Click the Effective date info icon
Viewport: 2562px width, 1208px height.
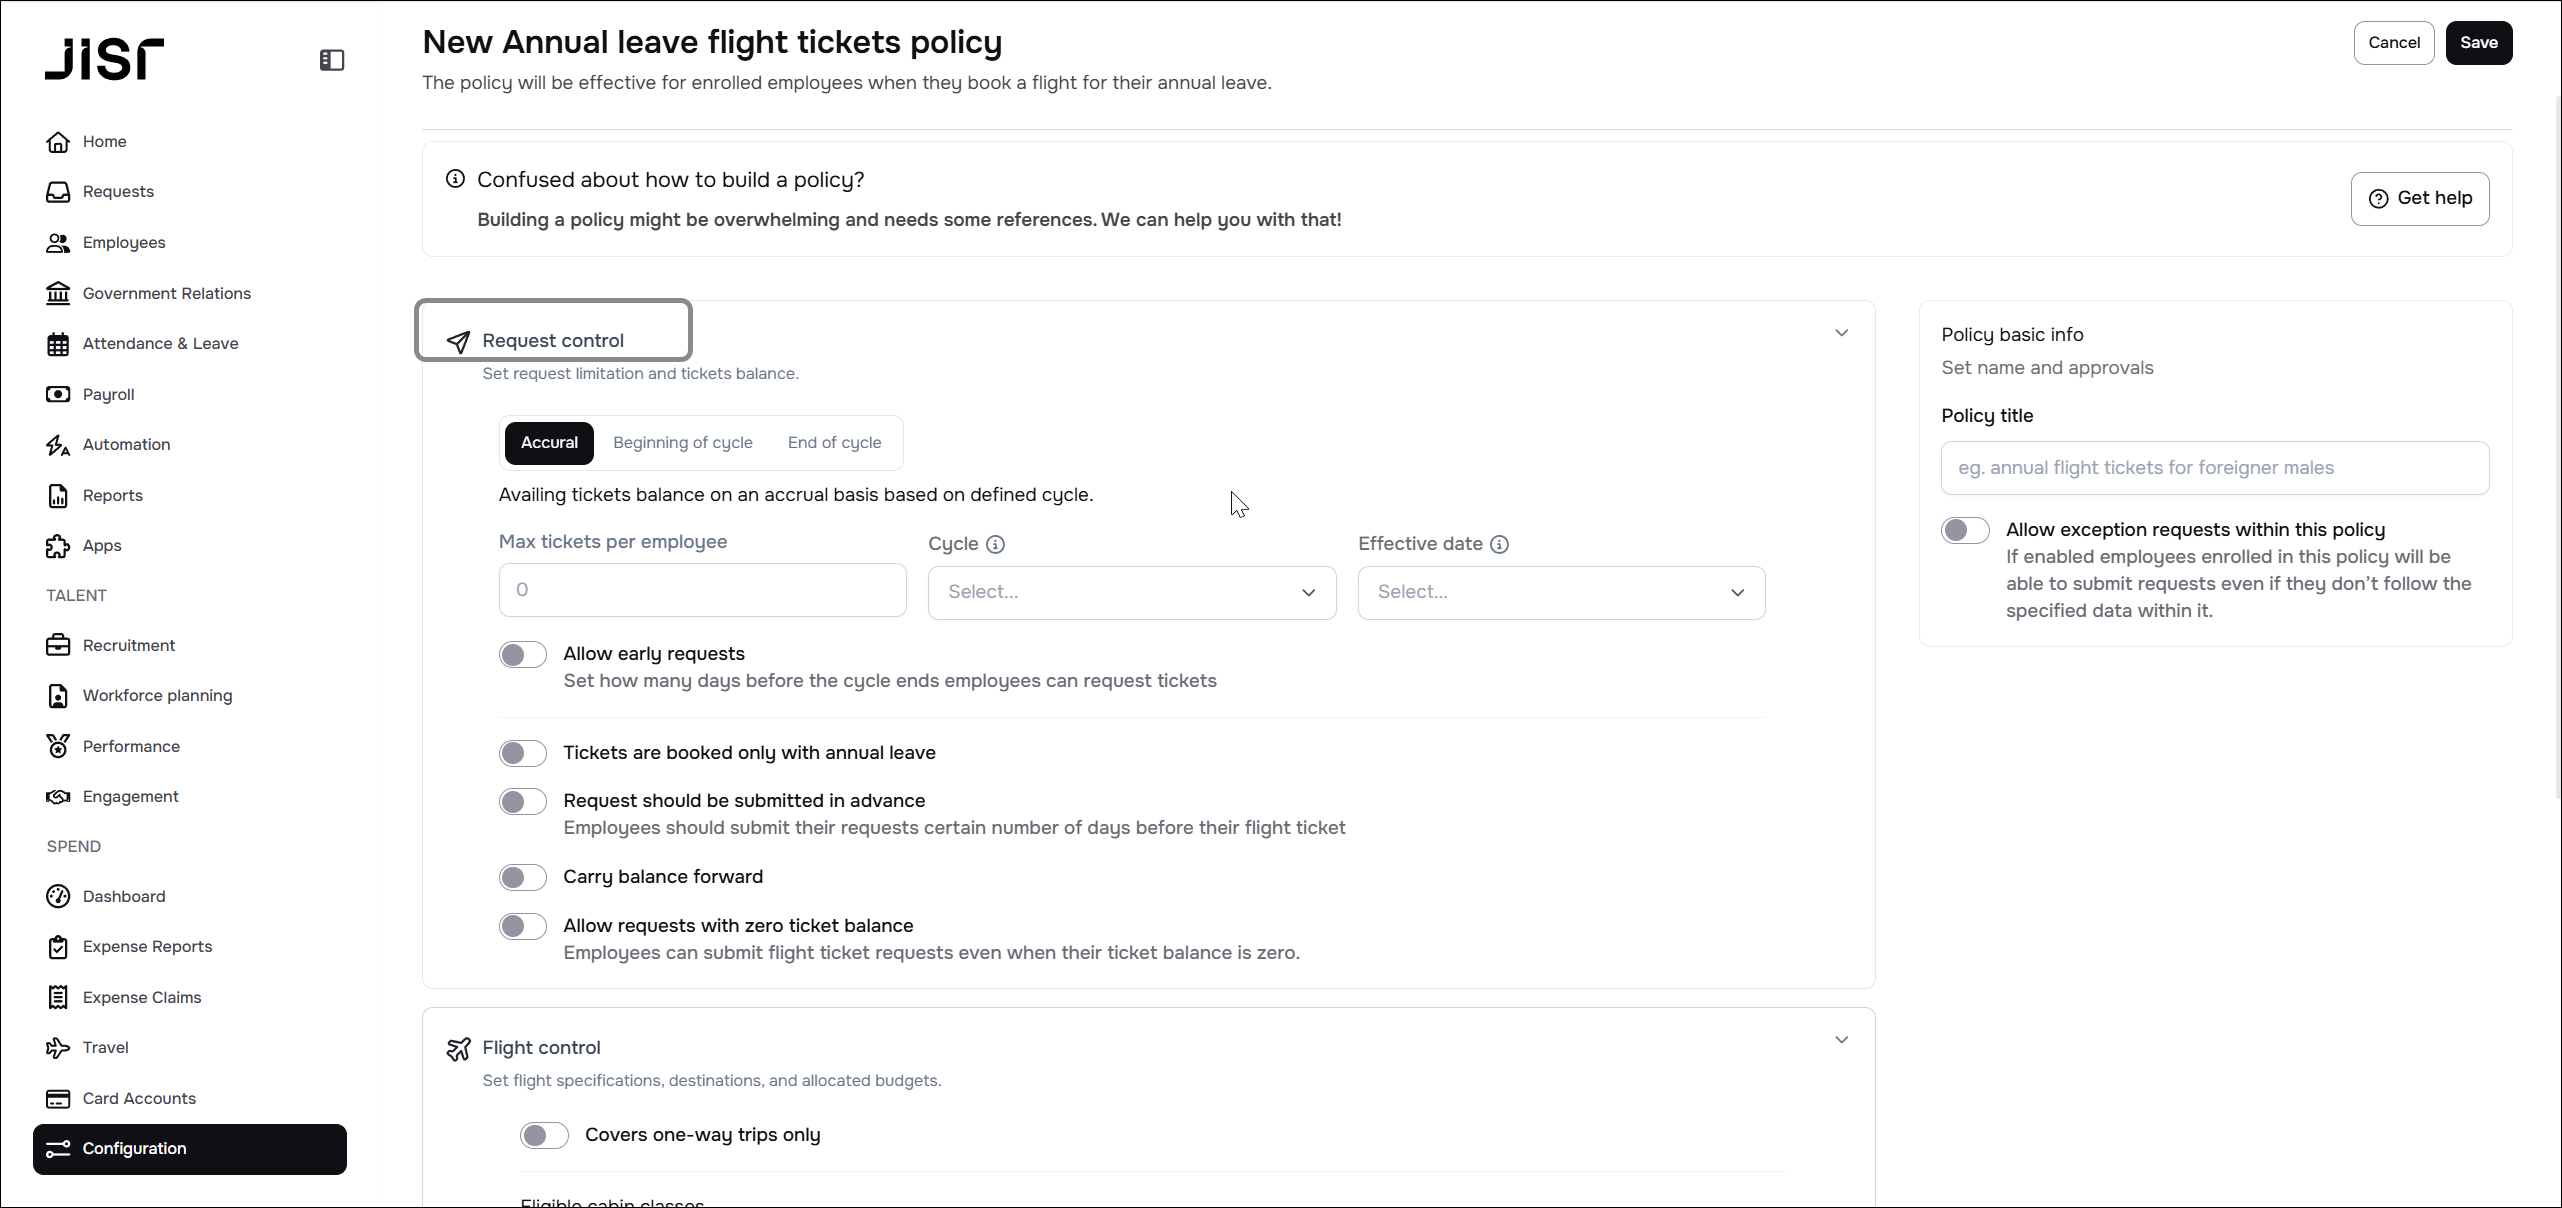[x=1499, y=544]
